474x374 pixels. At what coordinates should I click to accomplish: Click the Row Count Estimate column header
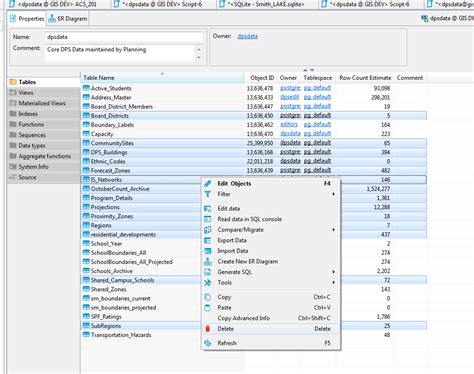365,78
